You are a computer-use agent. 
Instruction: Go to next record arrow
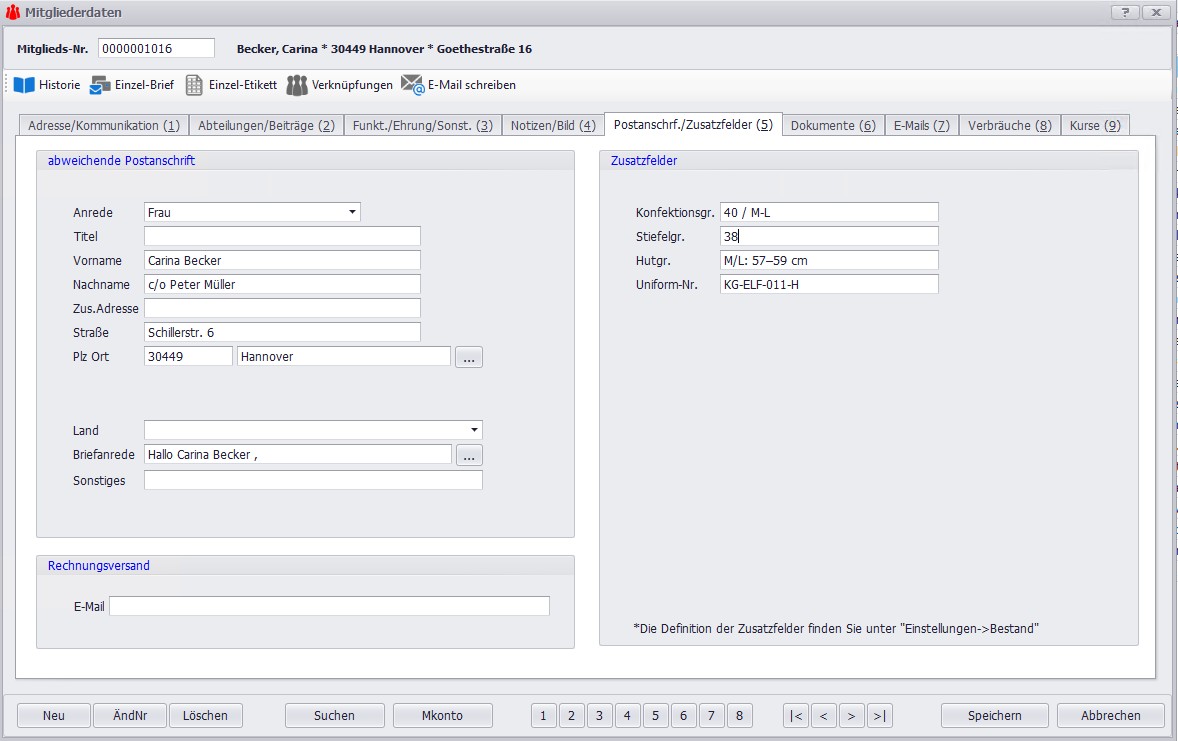[x=852, y=715]
